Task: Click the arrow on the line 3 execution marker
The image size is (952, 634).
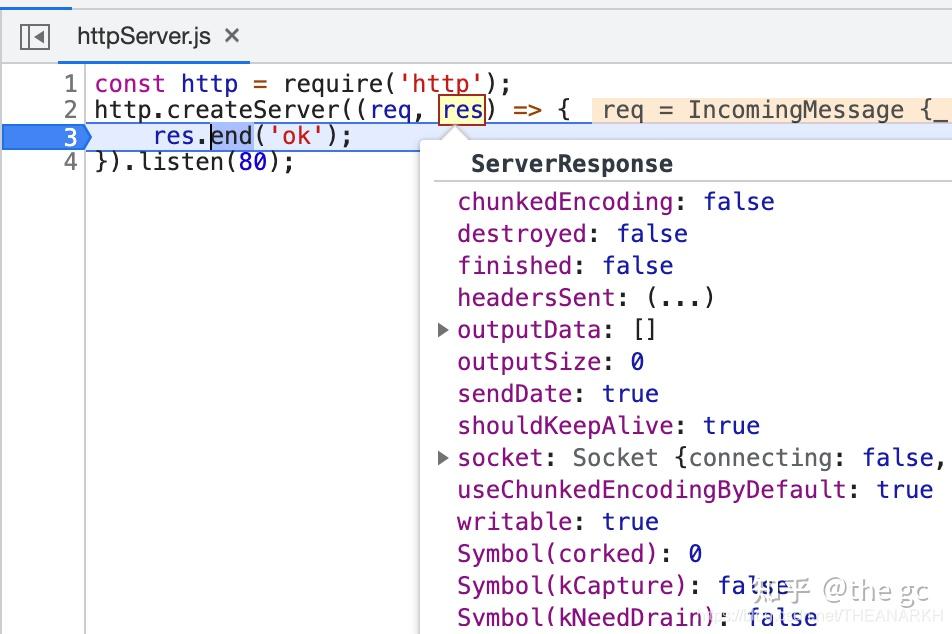Action: 86,137
